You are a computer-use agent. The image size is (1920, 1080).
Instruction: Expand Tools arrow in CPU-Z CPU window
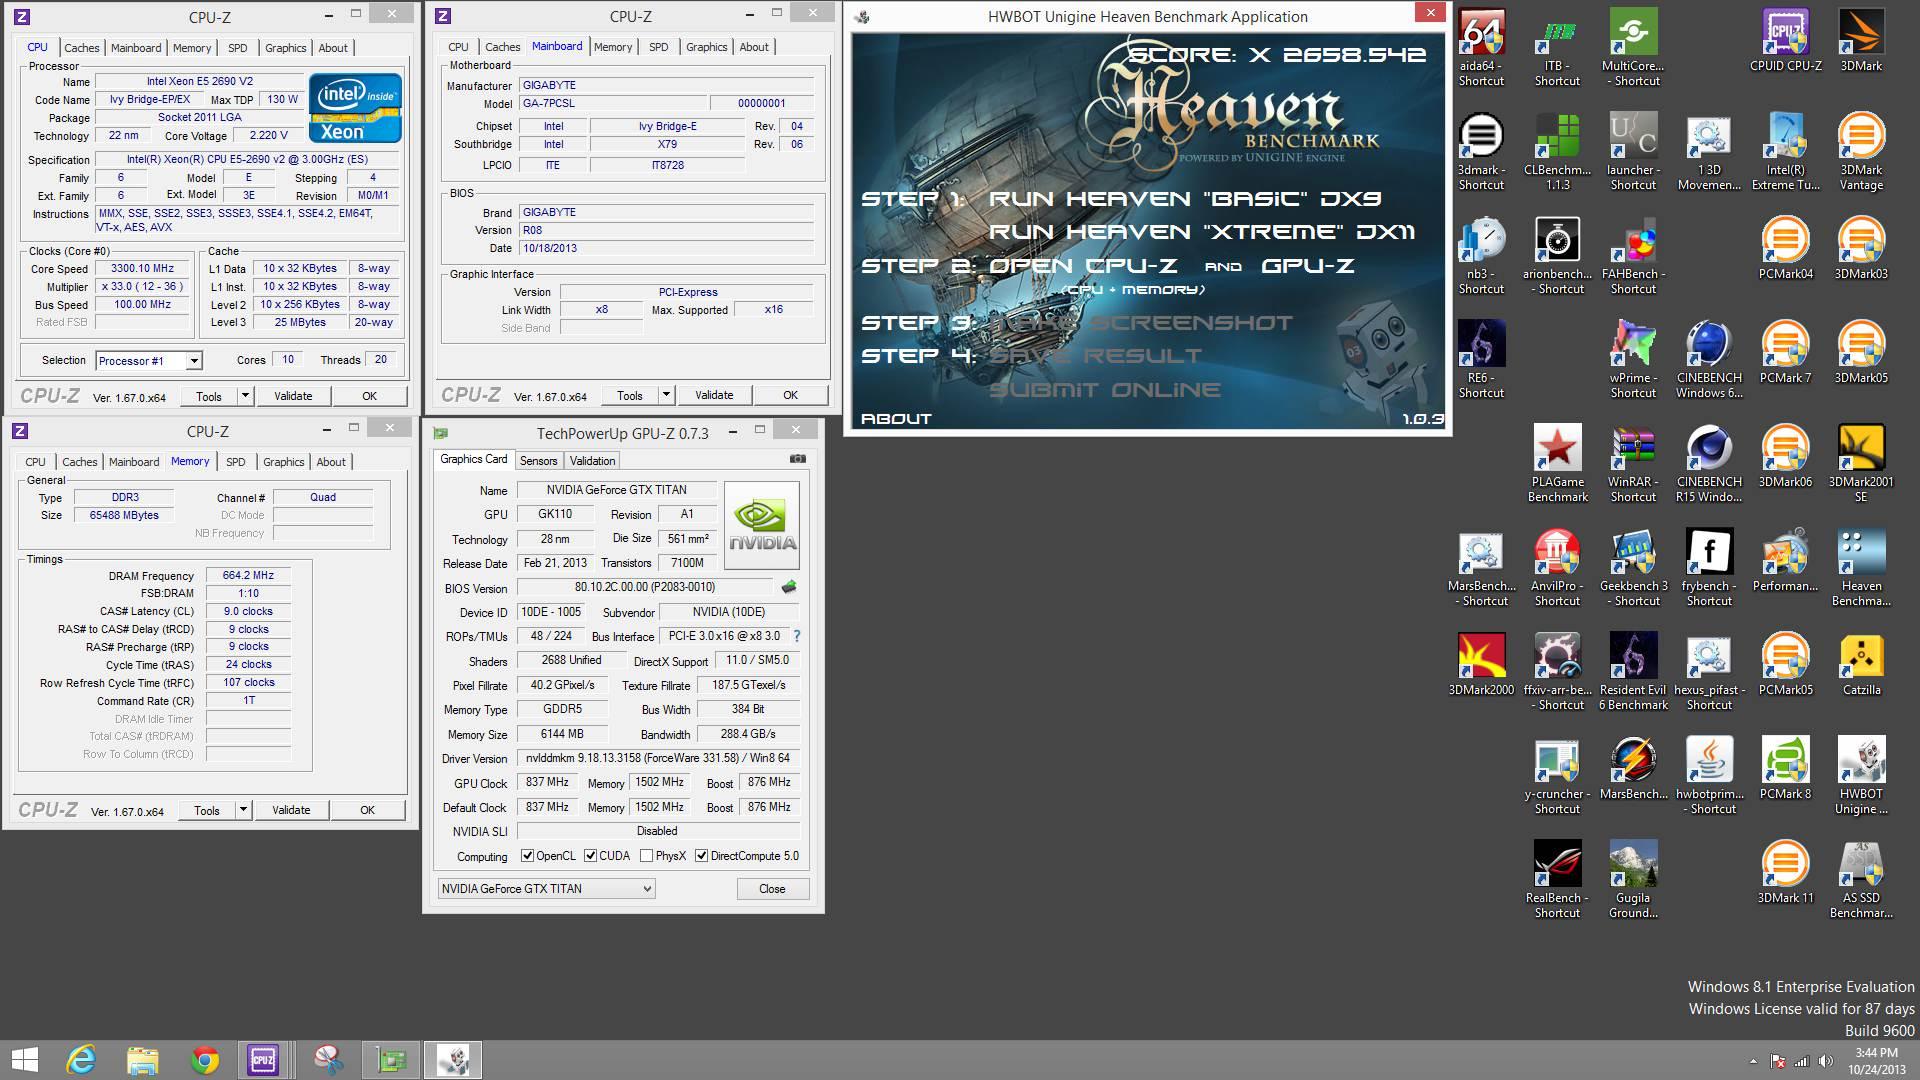point(244,396)
